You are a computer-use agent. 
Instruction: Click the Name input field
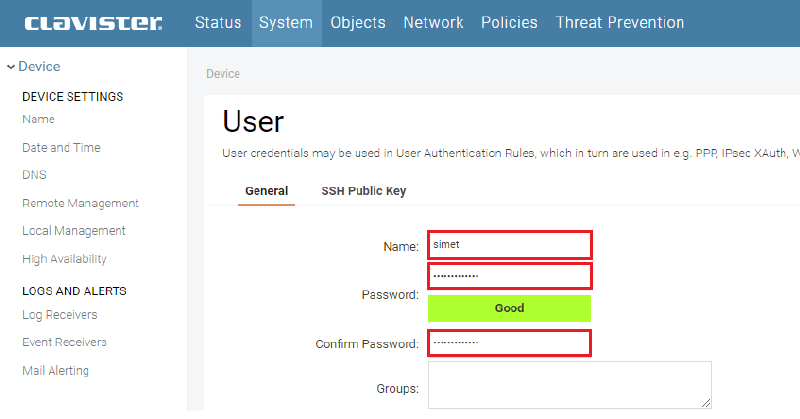pyautogui.click(x=509, y=244)
